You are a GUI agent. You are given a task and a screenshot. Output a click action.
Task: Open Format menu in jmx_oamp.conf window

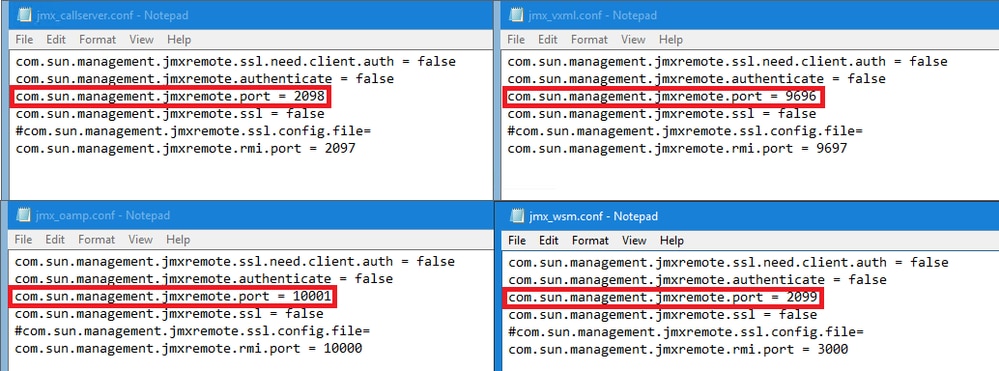pos(97,240)
